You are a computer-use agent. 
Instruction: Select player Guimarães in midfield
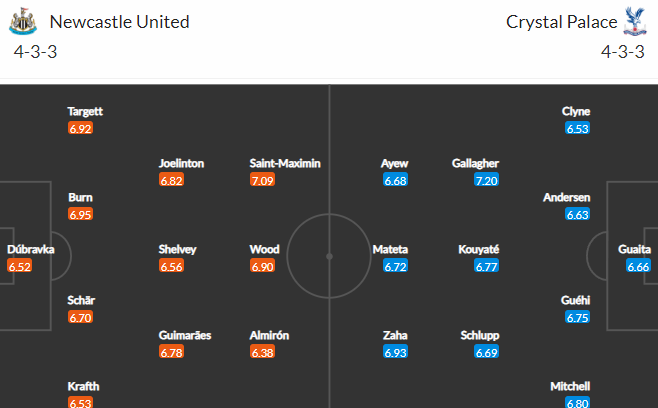pos(185,335)
